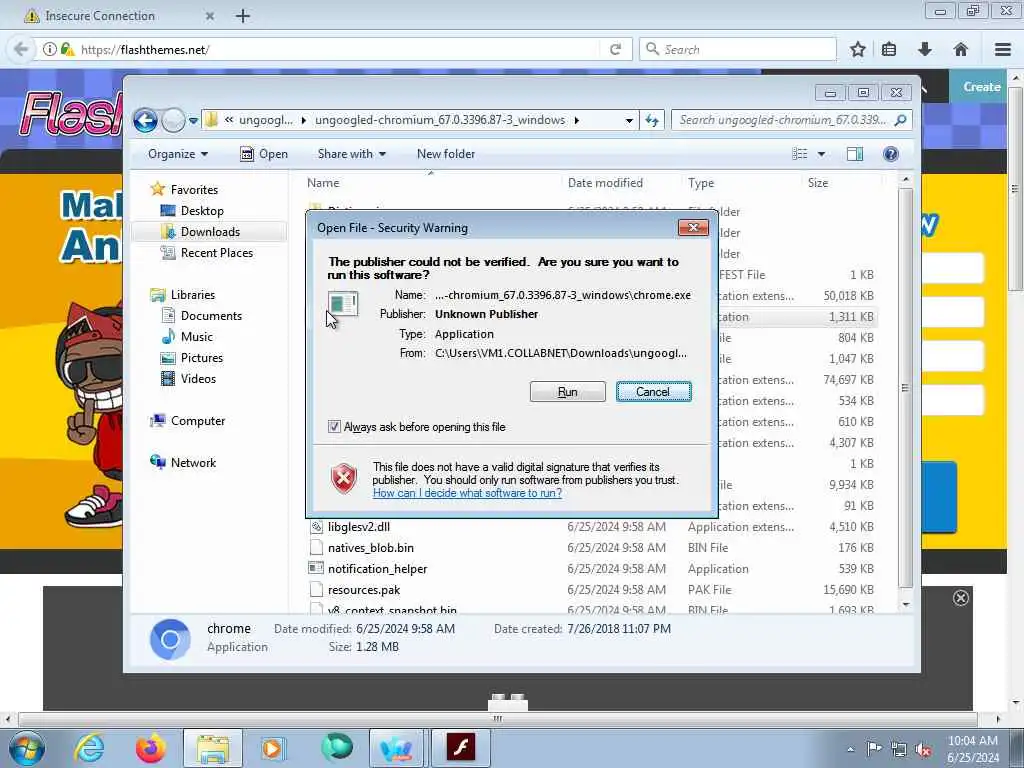1024x768 pixels.
Task: Click the Explorer forward arrow button
Action: click(173, 120)
